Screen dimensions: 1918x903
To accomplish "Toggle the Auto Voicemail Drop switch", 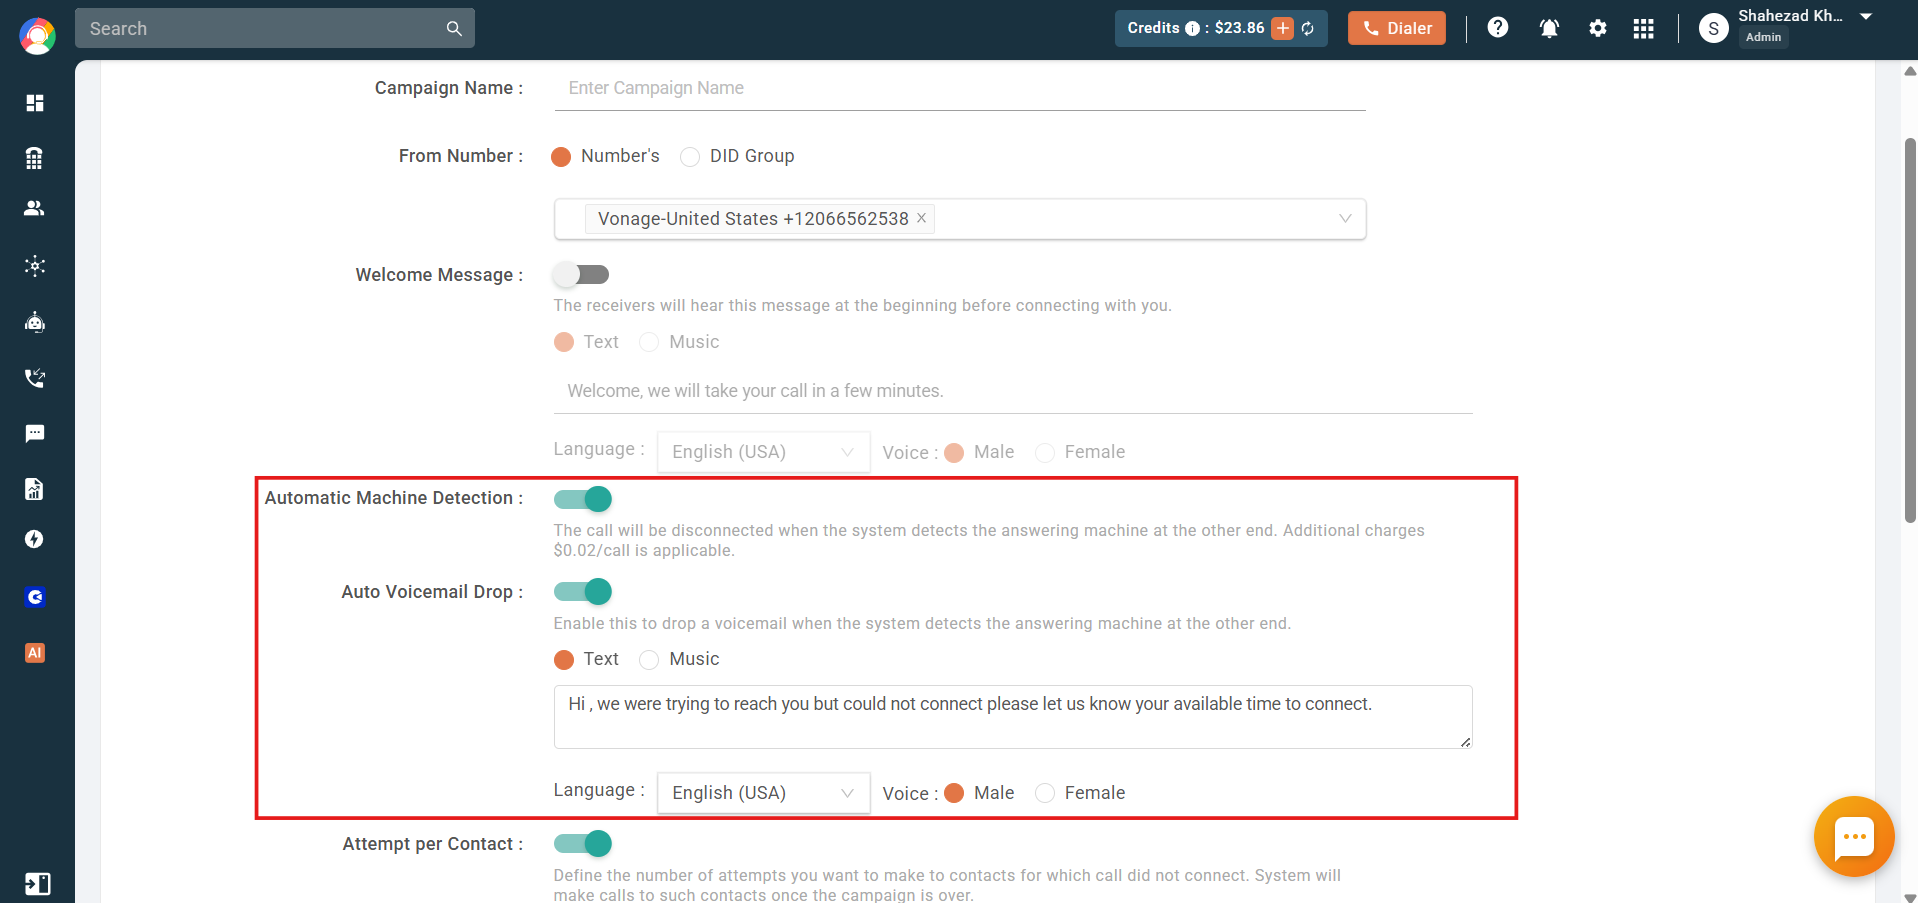I will coord(583,592).
